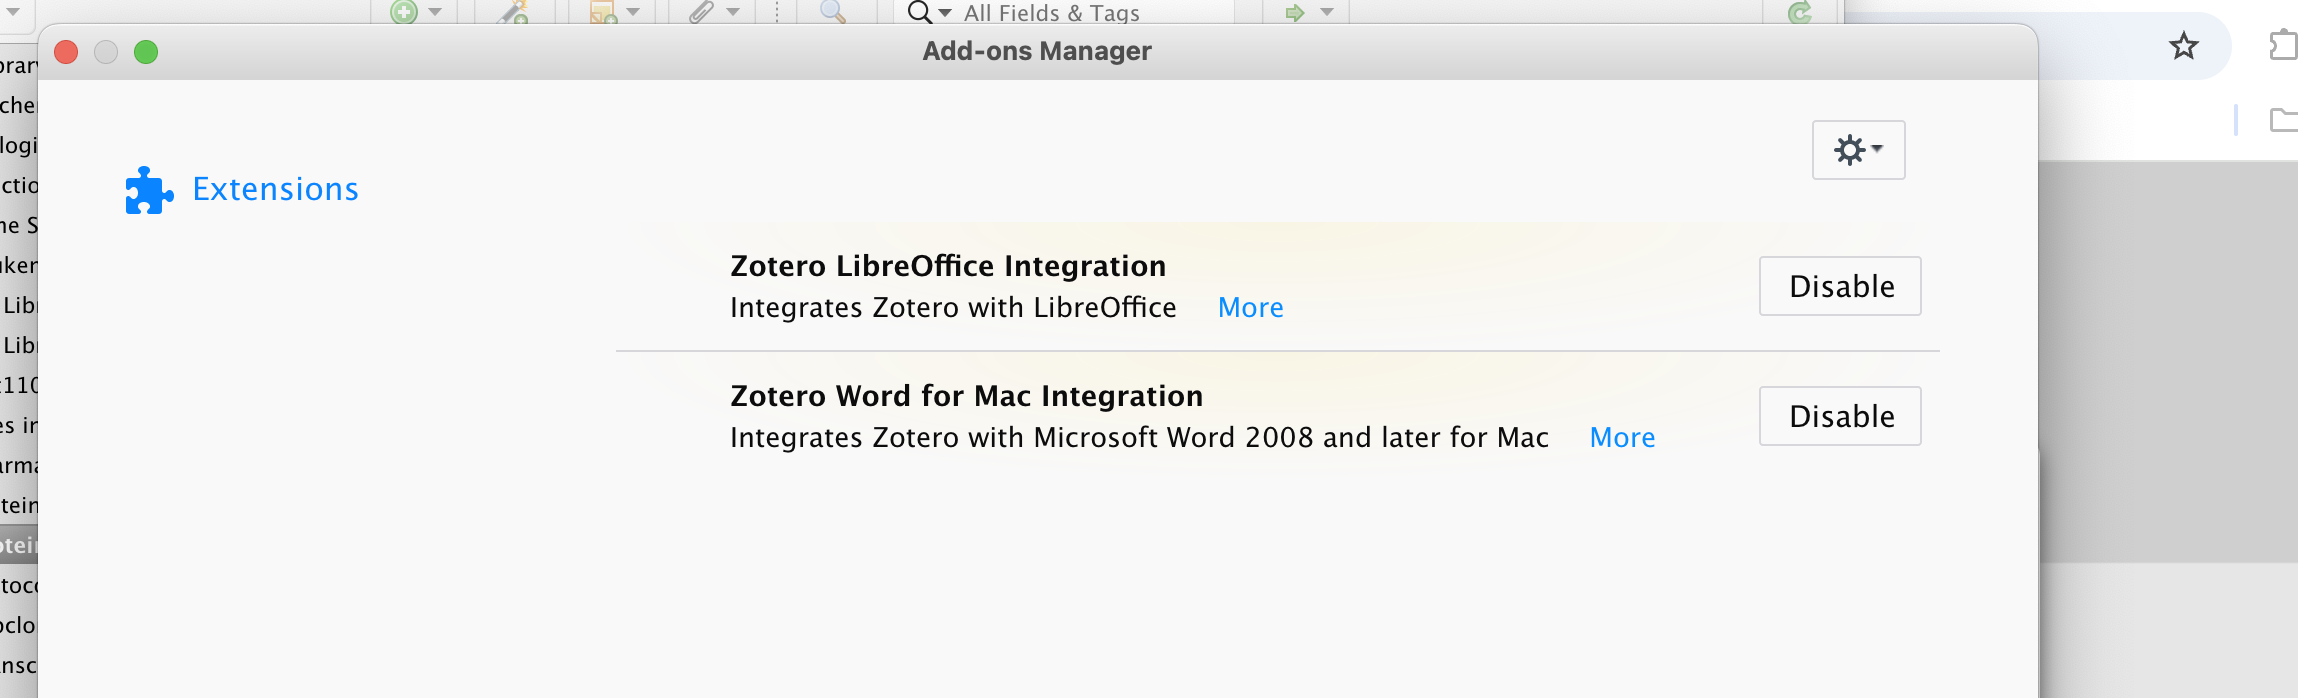Select Zotero Word for Mac Integration entry

pyautogui.click(x=966, y=396)
